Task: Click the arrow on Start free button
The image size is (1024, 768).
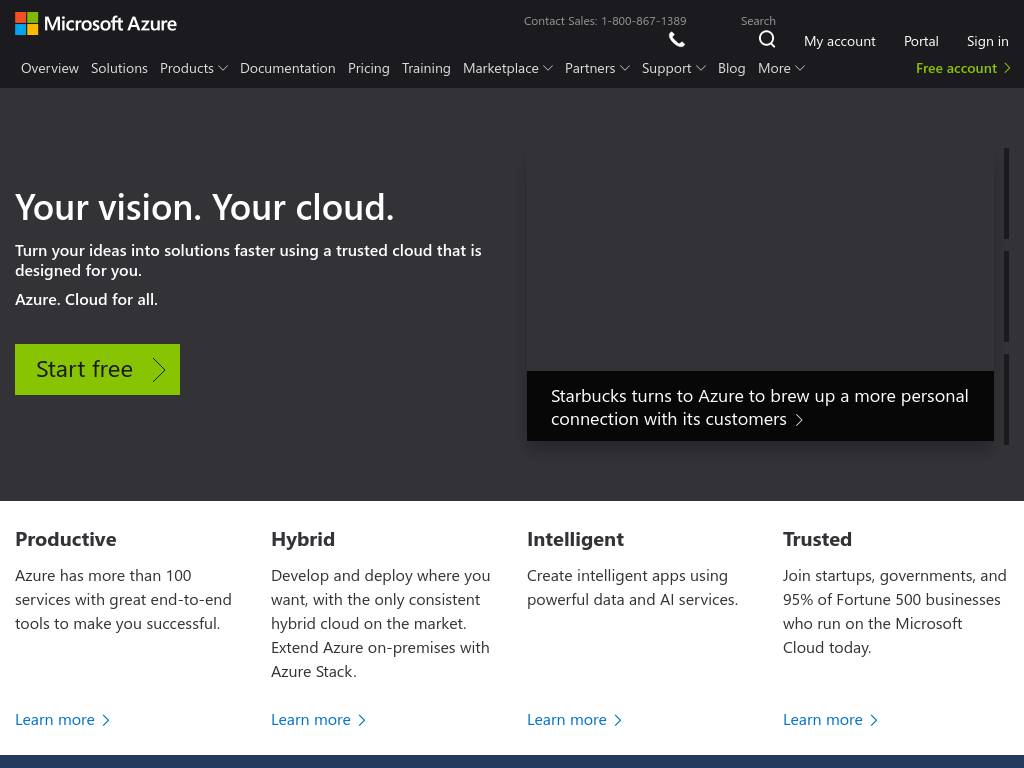Action: coord(159,370)
